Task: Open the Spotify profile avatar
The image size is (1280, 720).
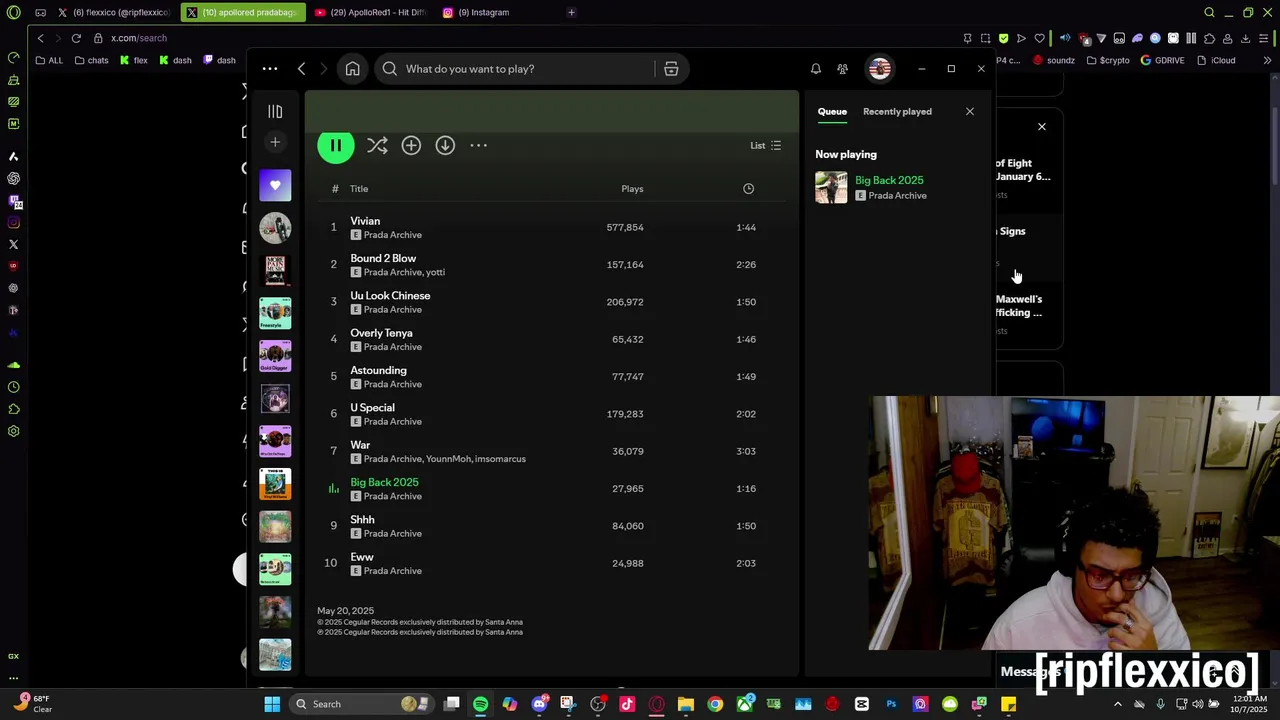Action: pyautogui.click(x=880, y=69)
